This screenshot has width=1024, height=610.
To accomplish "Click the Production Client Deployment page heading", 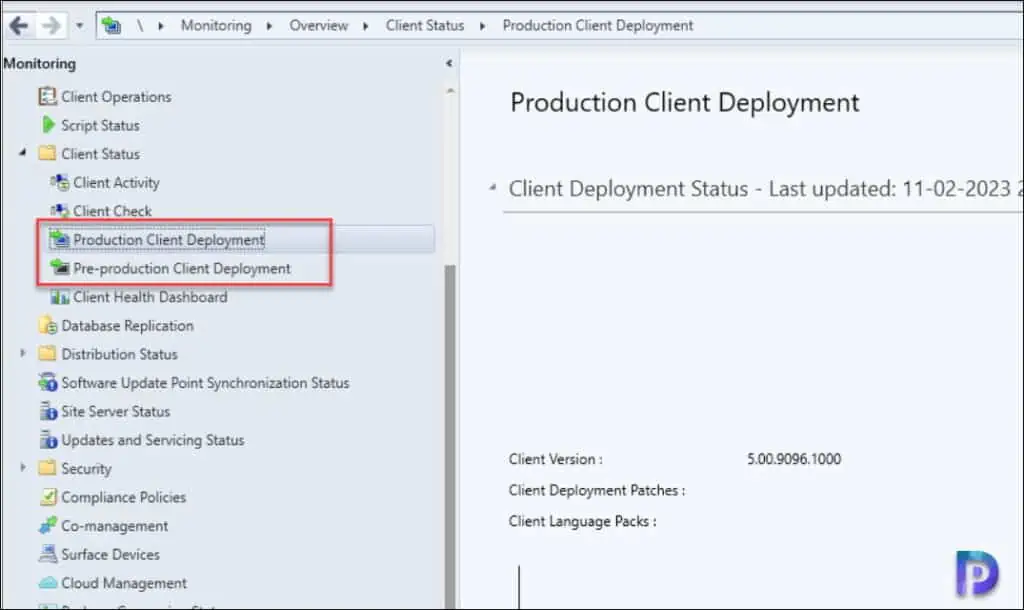I will 684,103.
